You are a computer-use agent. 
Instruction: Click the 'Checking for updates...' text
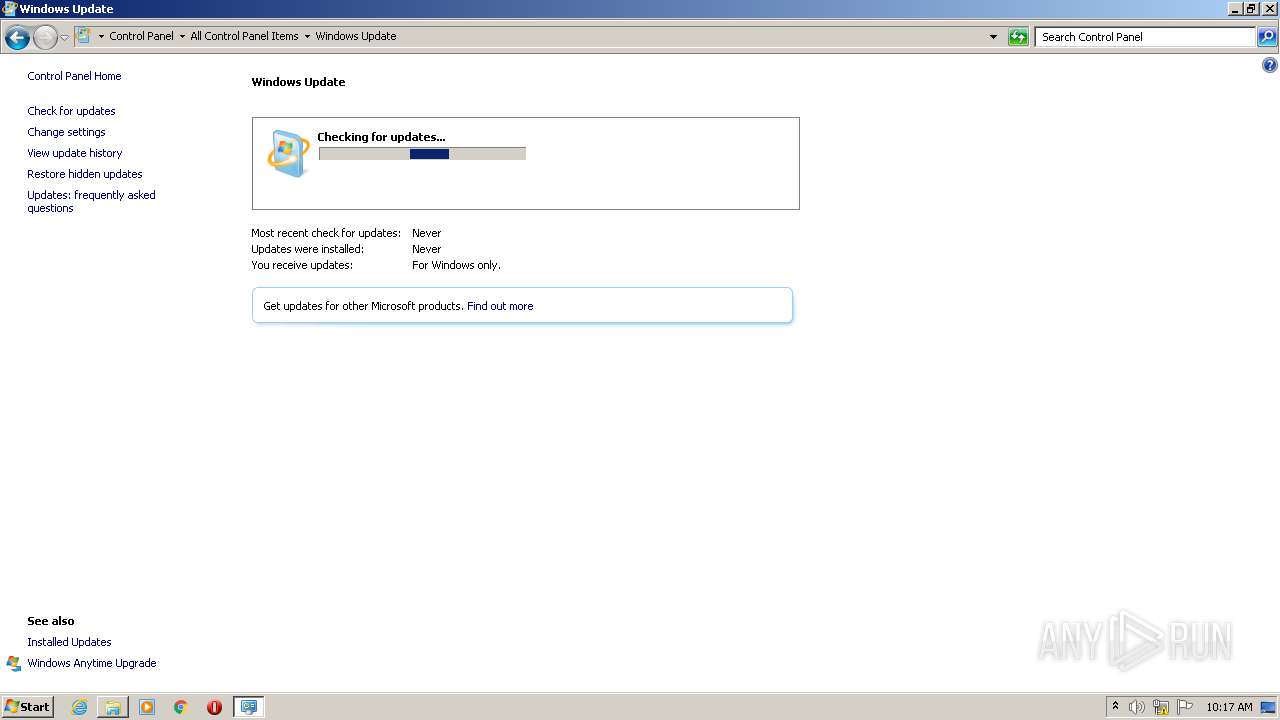coord(381,137)
